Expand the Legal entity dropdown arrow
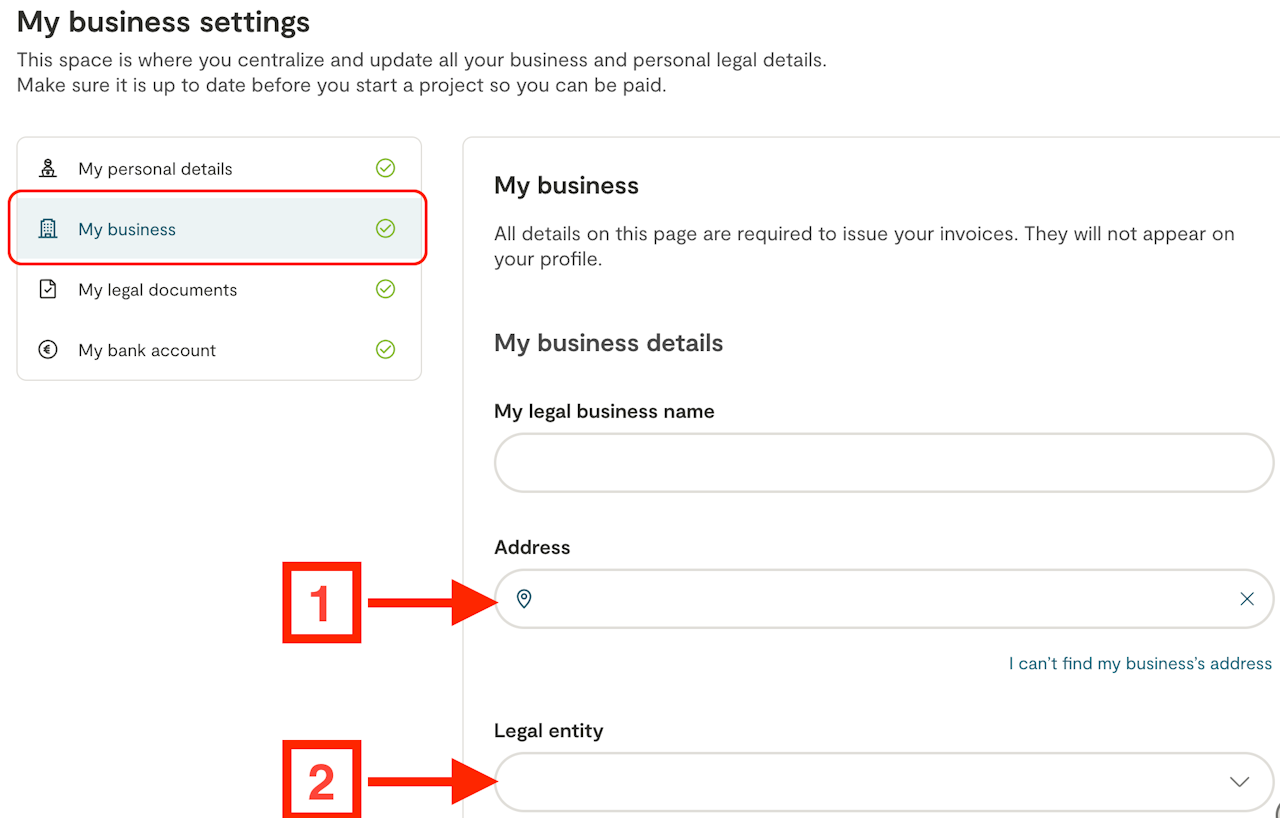Image resolution: width=1280 pixels, height=818 pixels. coord(1240,782)
